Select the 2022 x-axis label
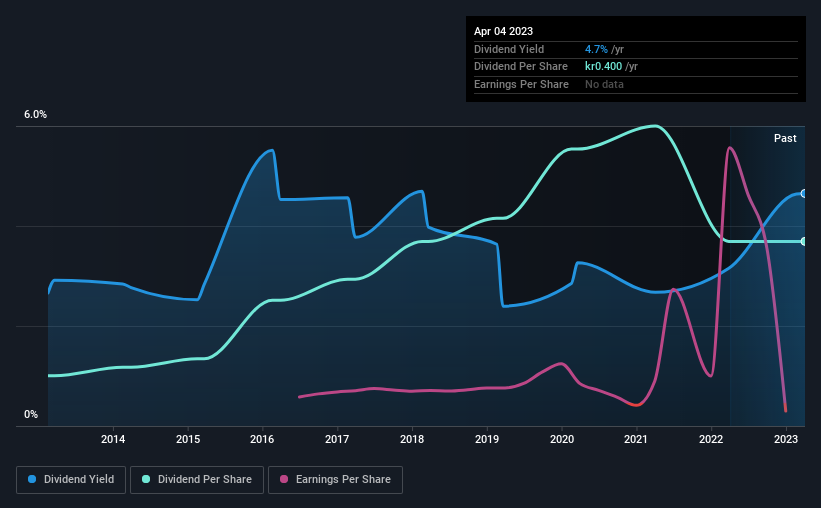The height and width of the screenshot is (508, 821). tap(711, 439)
